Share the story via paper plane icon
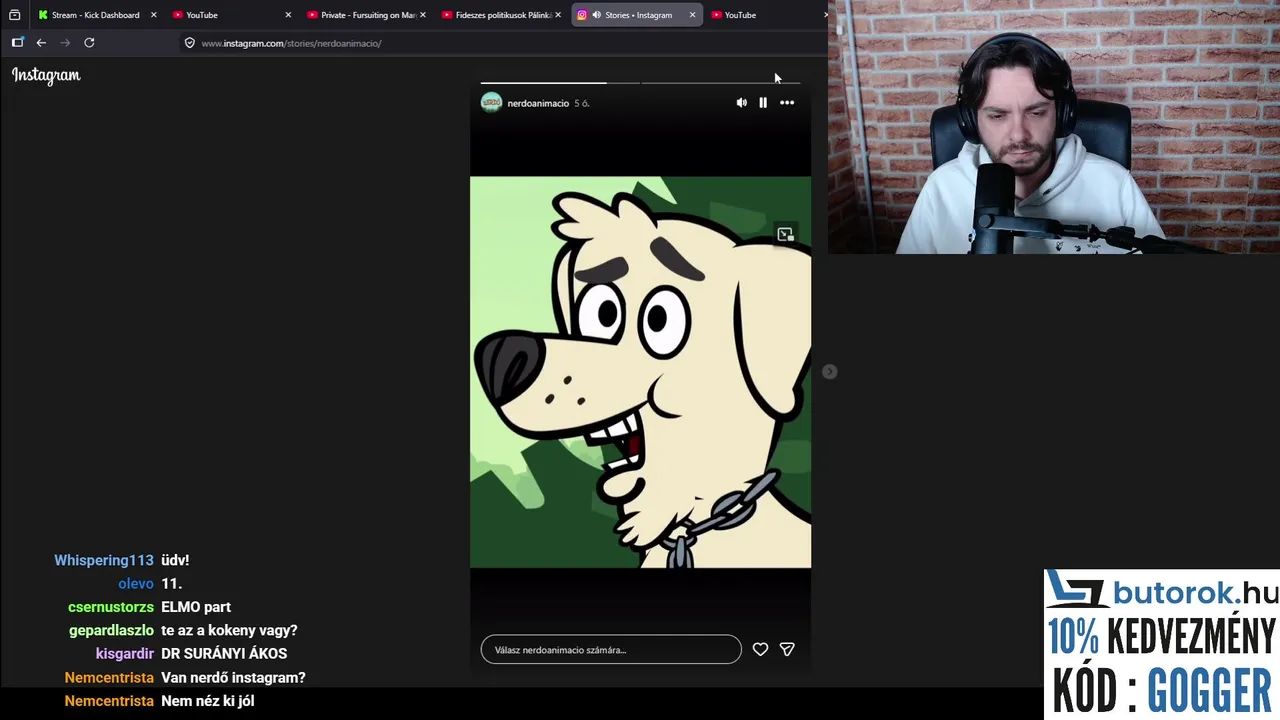 (x=787, y=649)
